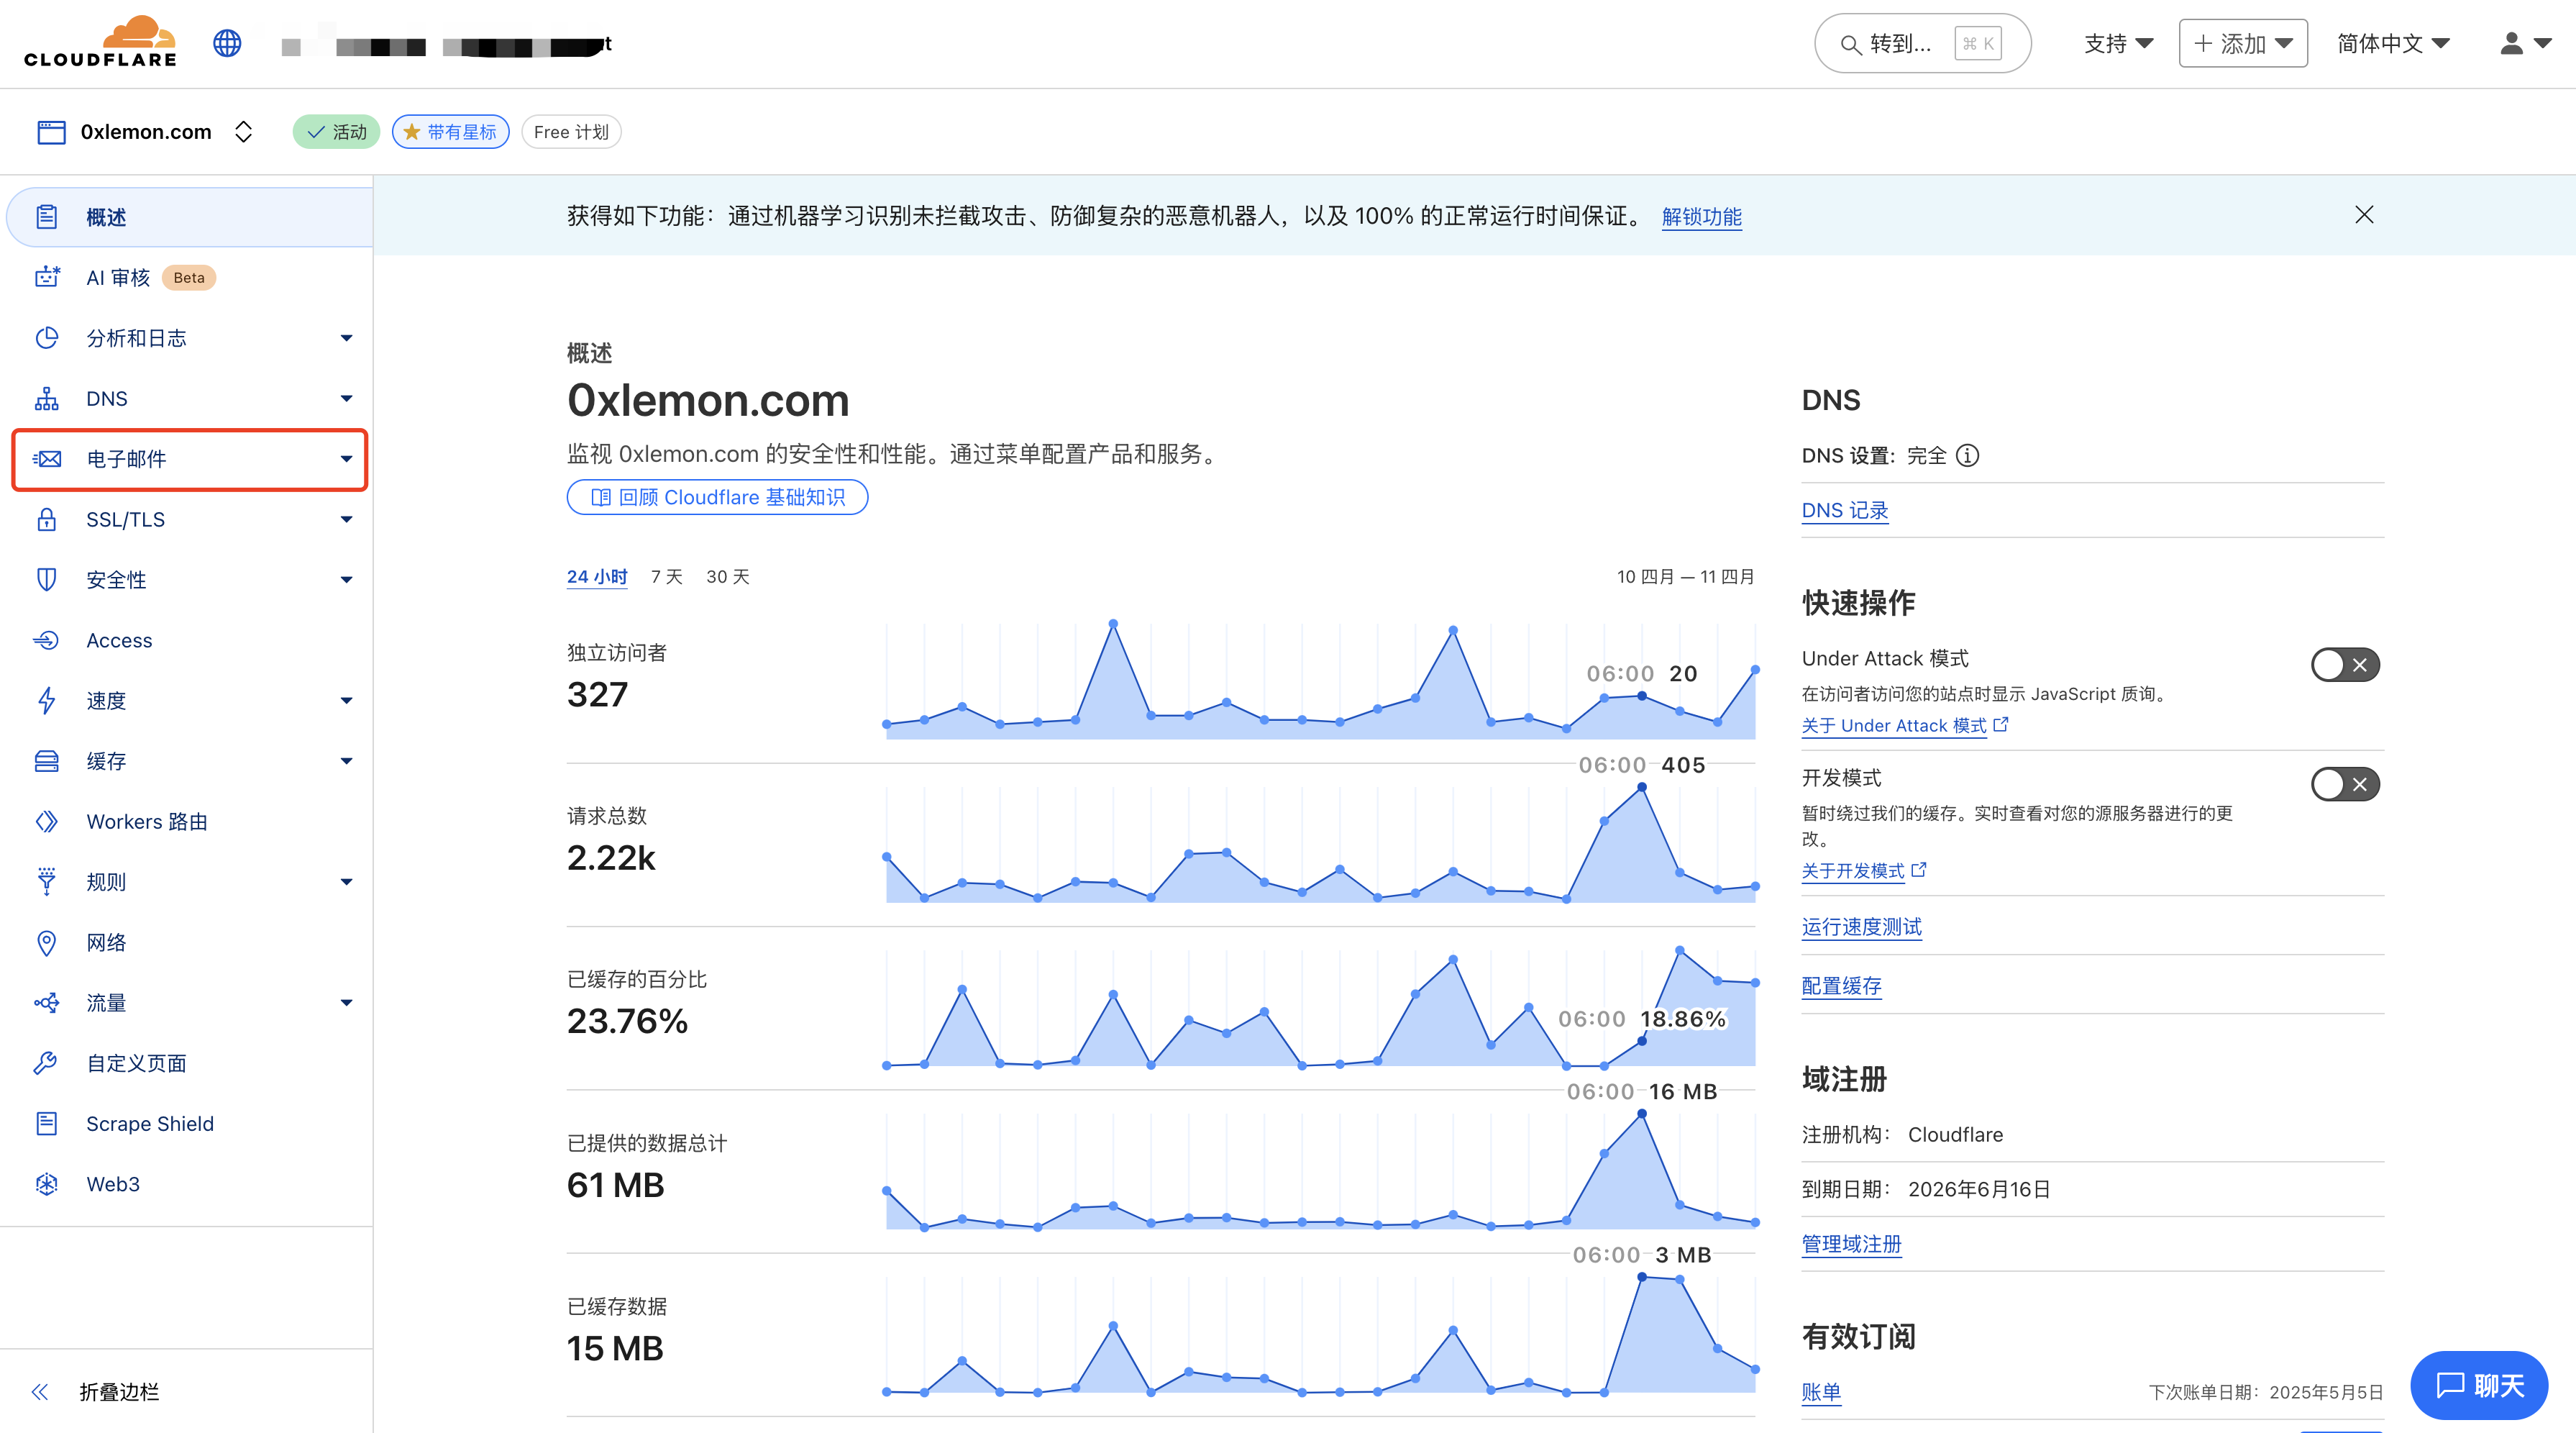Toggle the development mode (开发模式) switch
This screenshot has width=2576, height=1433.
click(2345, 784)
